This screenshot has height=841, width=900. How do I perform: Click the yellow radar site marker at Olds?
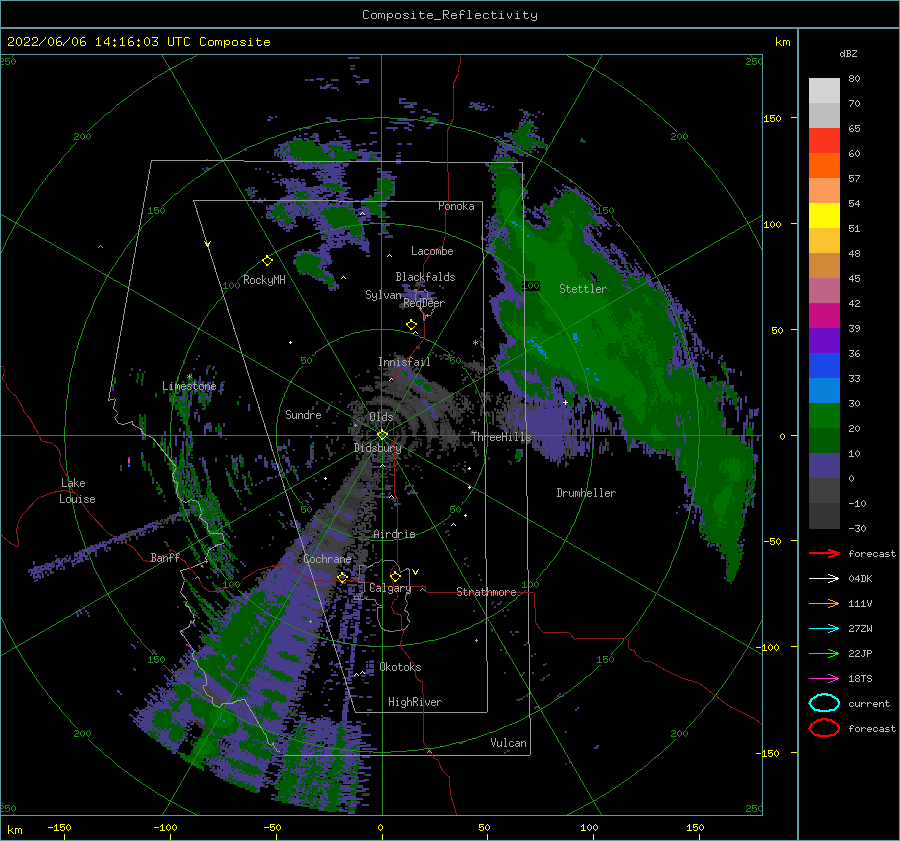[382, 435]
